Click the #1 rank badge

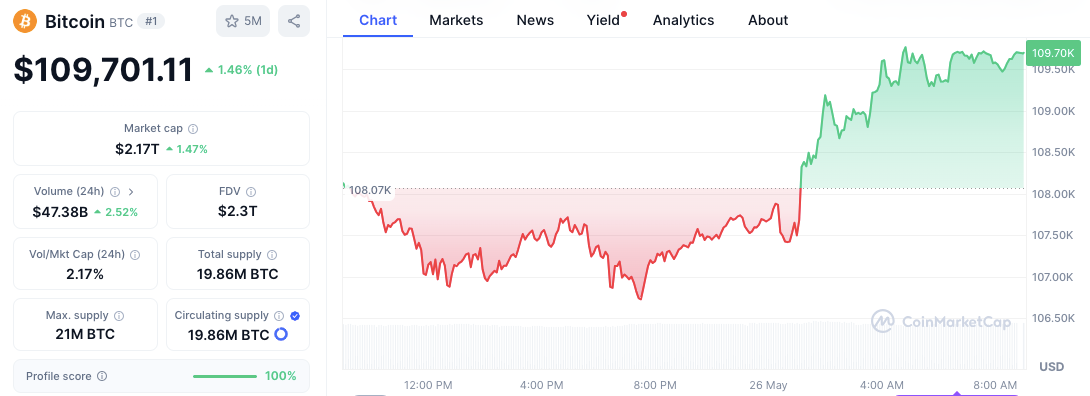coord(152,22)
